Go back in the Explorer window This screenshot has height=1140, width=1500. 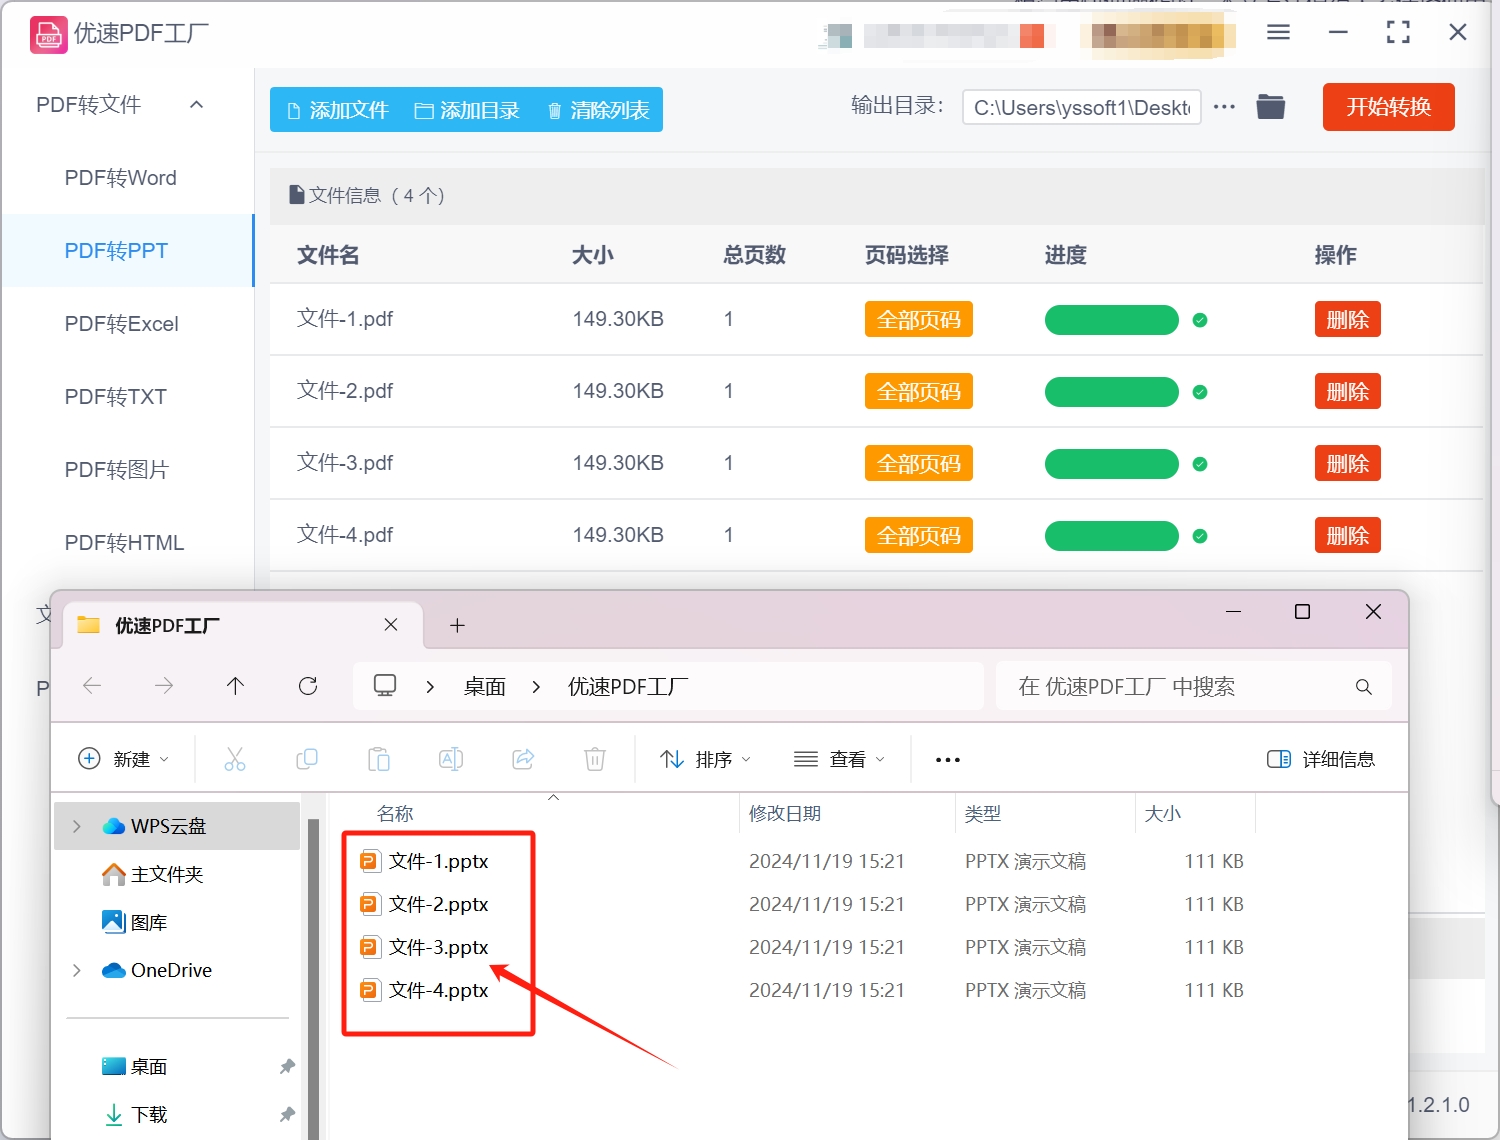(x=92, y=686)
